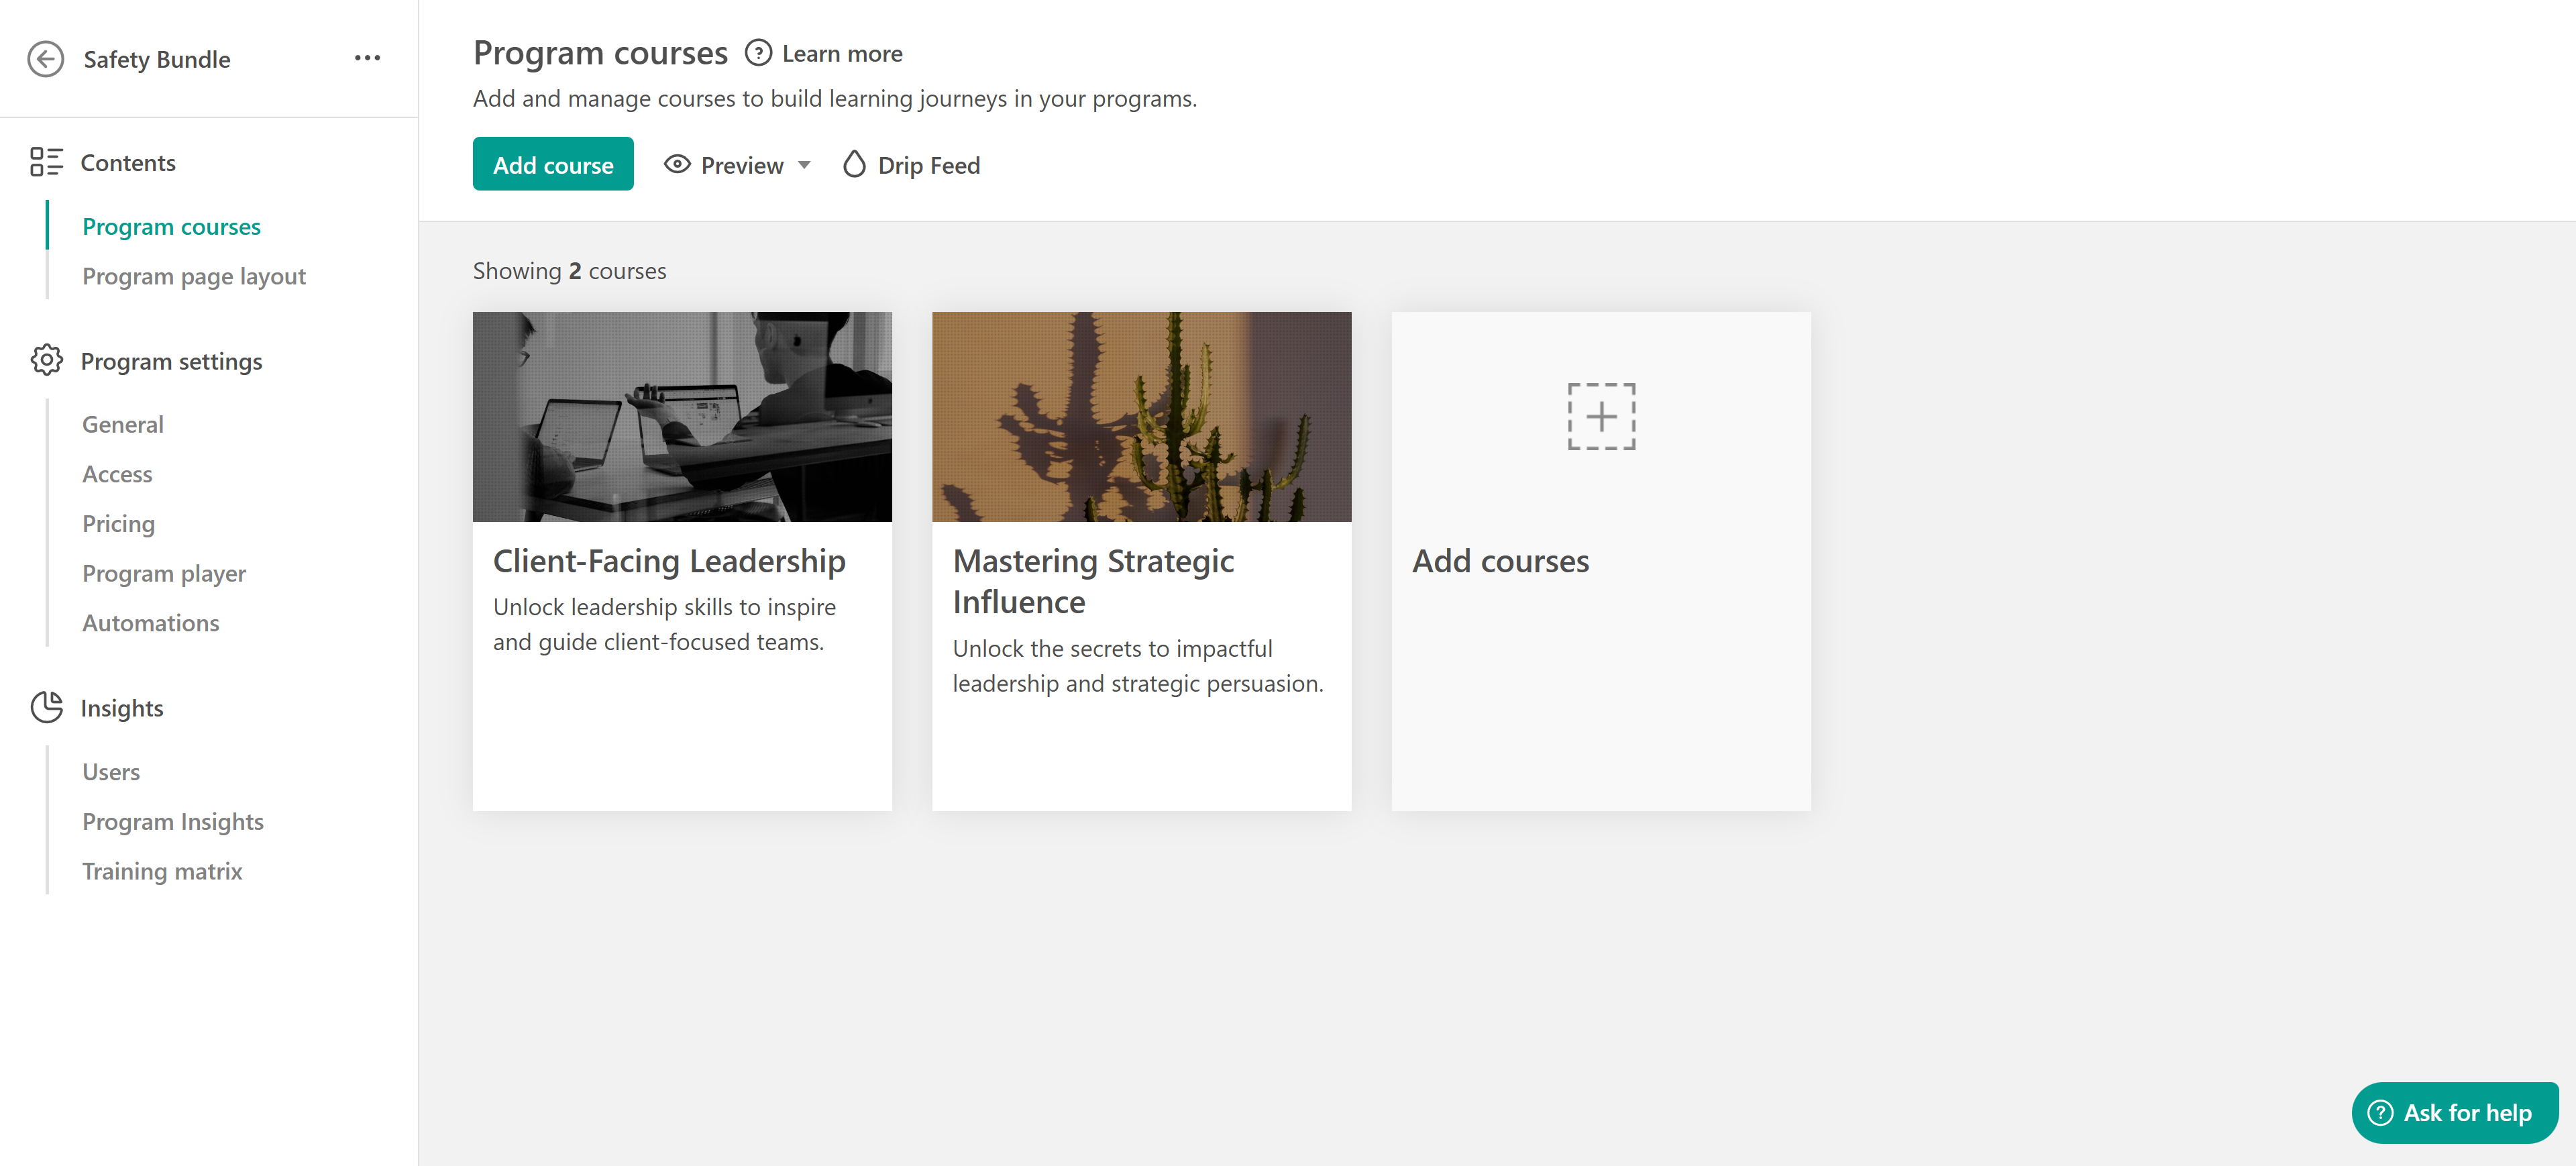Open Client-Facing Leadership course thumbnail
This screenshot has width=2576, height=1166.
[682, 416]
